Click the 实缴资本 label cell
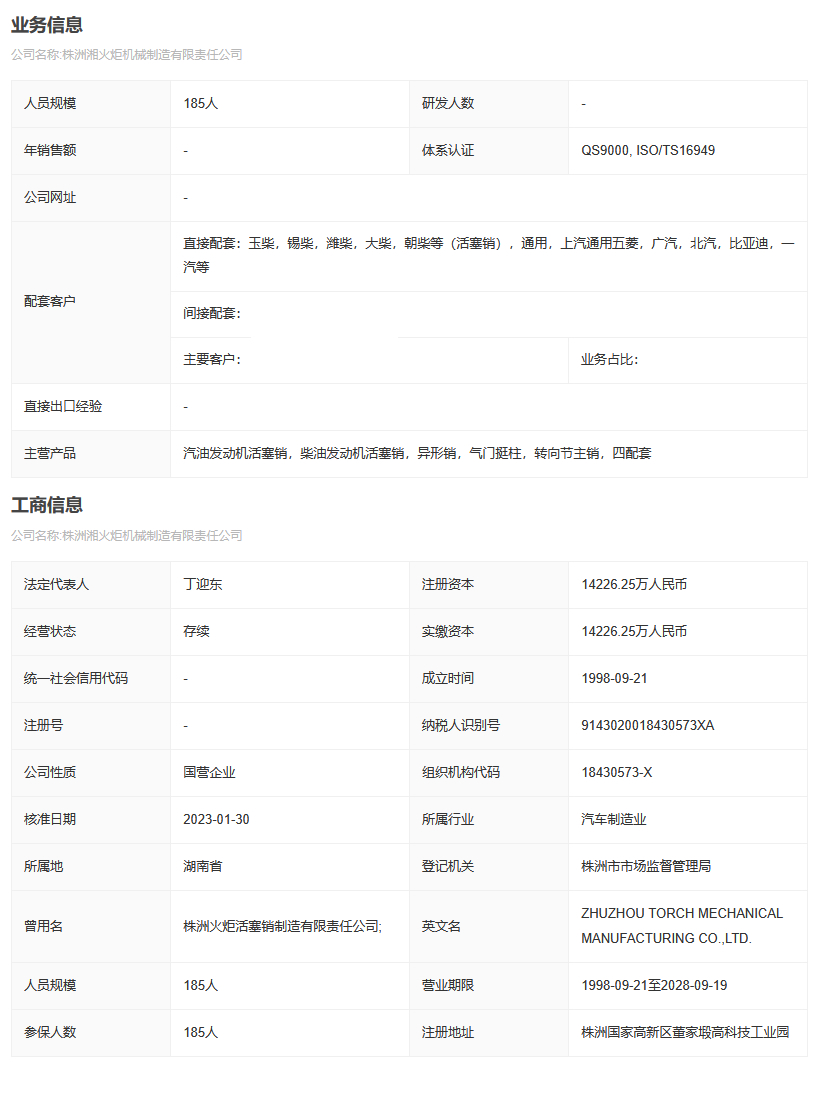 point(488,632)
